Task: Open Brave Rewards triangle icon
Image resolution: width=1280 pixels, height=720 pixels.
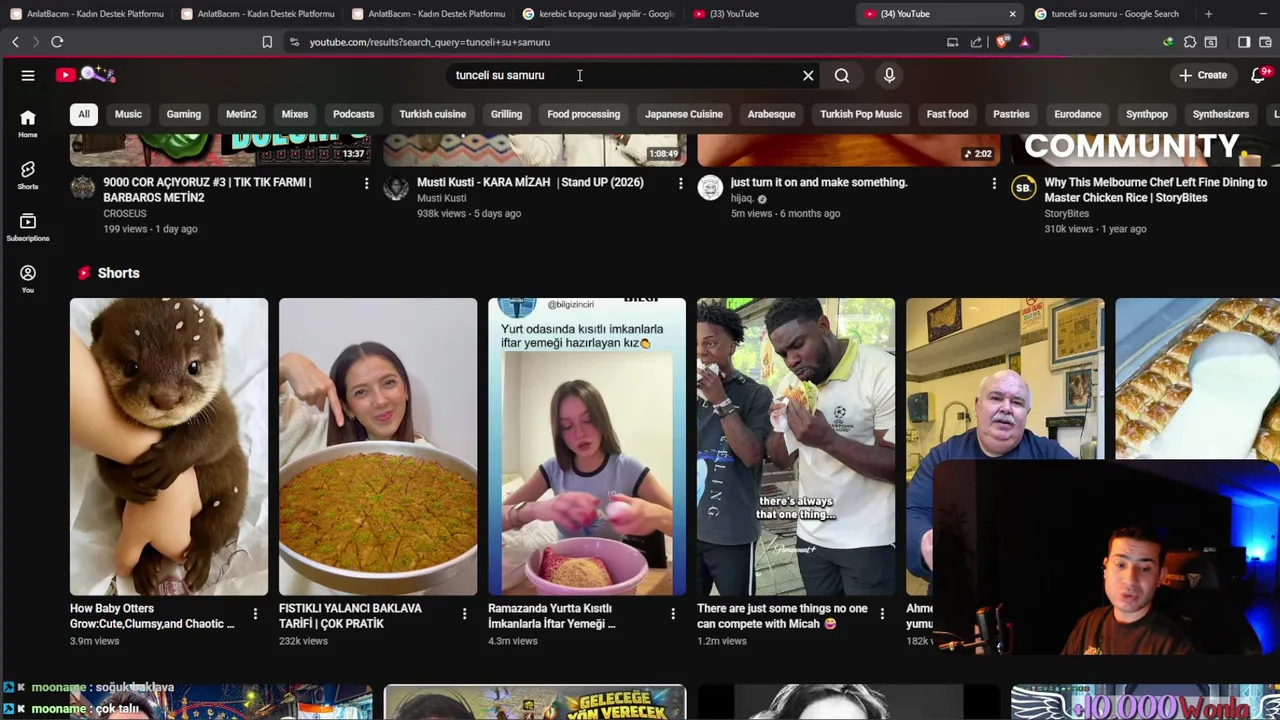Action: tap(1024, 42)
